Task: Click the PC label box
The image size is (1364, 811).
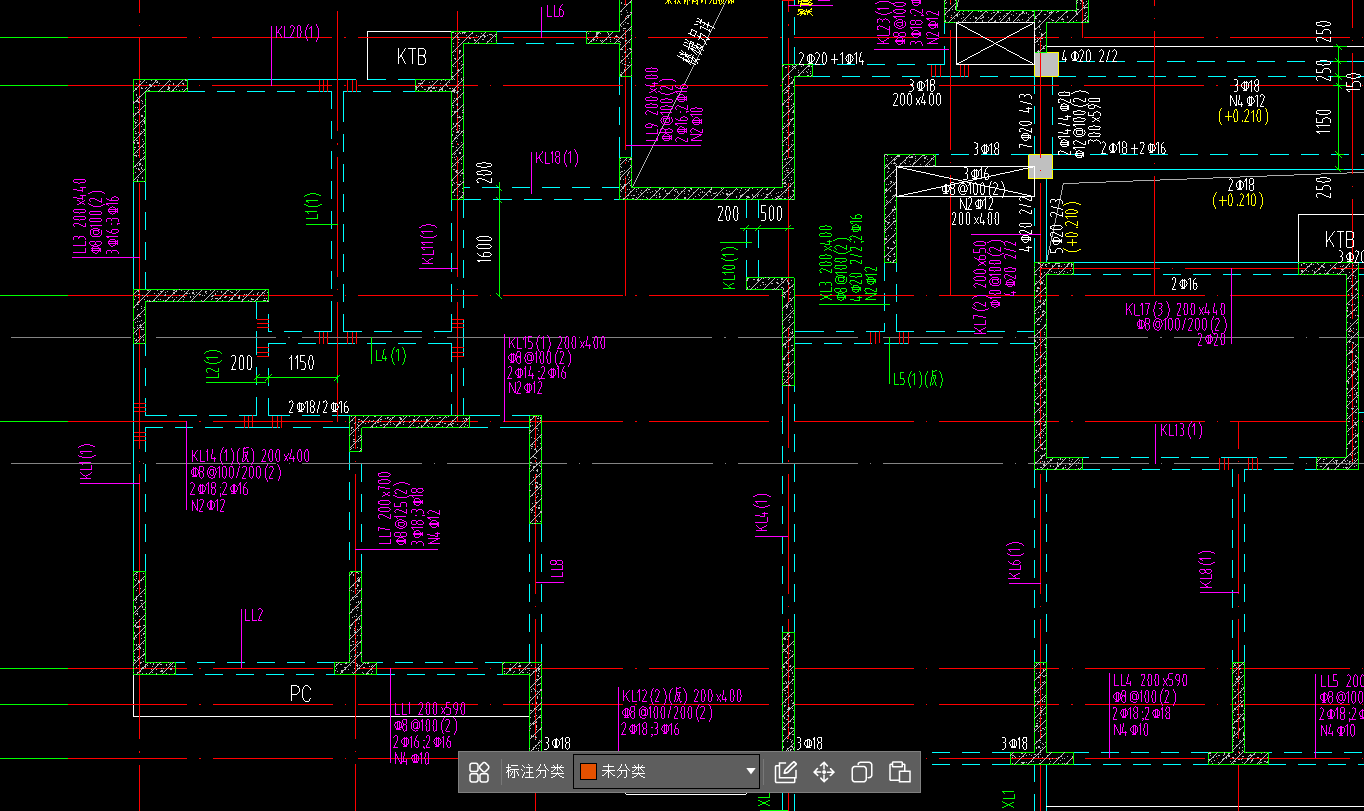Action: (x=300, y=692)
